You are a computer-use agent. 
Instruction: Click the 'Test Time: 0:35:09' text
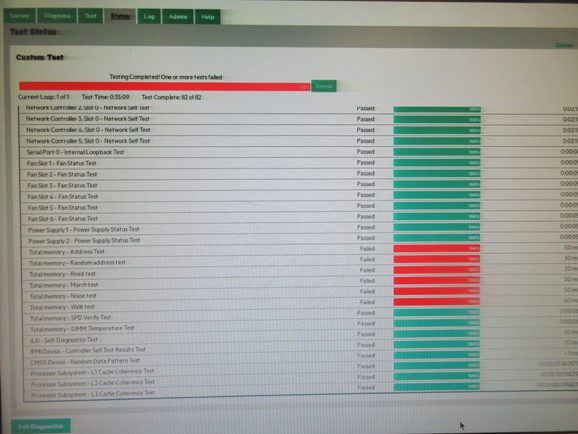pyautogui.click(x=105, y=97)
